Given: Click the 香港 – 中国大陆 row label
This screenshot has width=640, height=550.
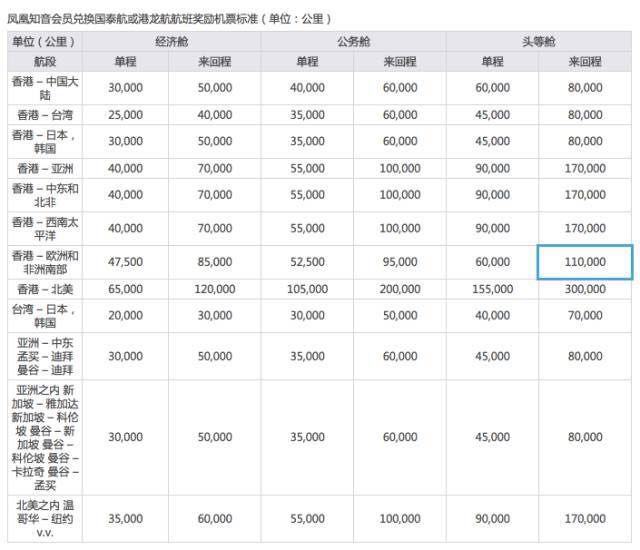Looking at the screenshot, I should coord(45,88).
